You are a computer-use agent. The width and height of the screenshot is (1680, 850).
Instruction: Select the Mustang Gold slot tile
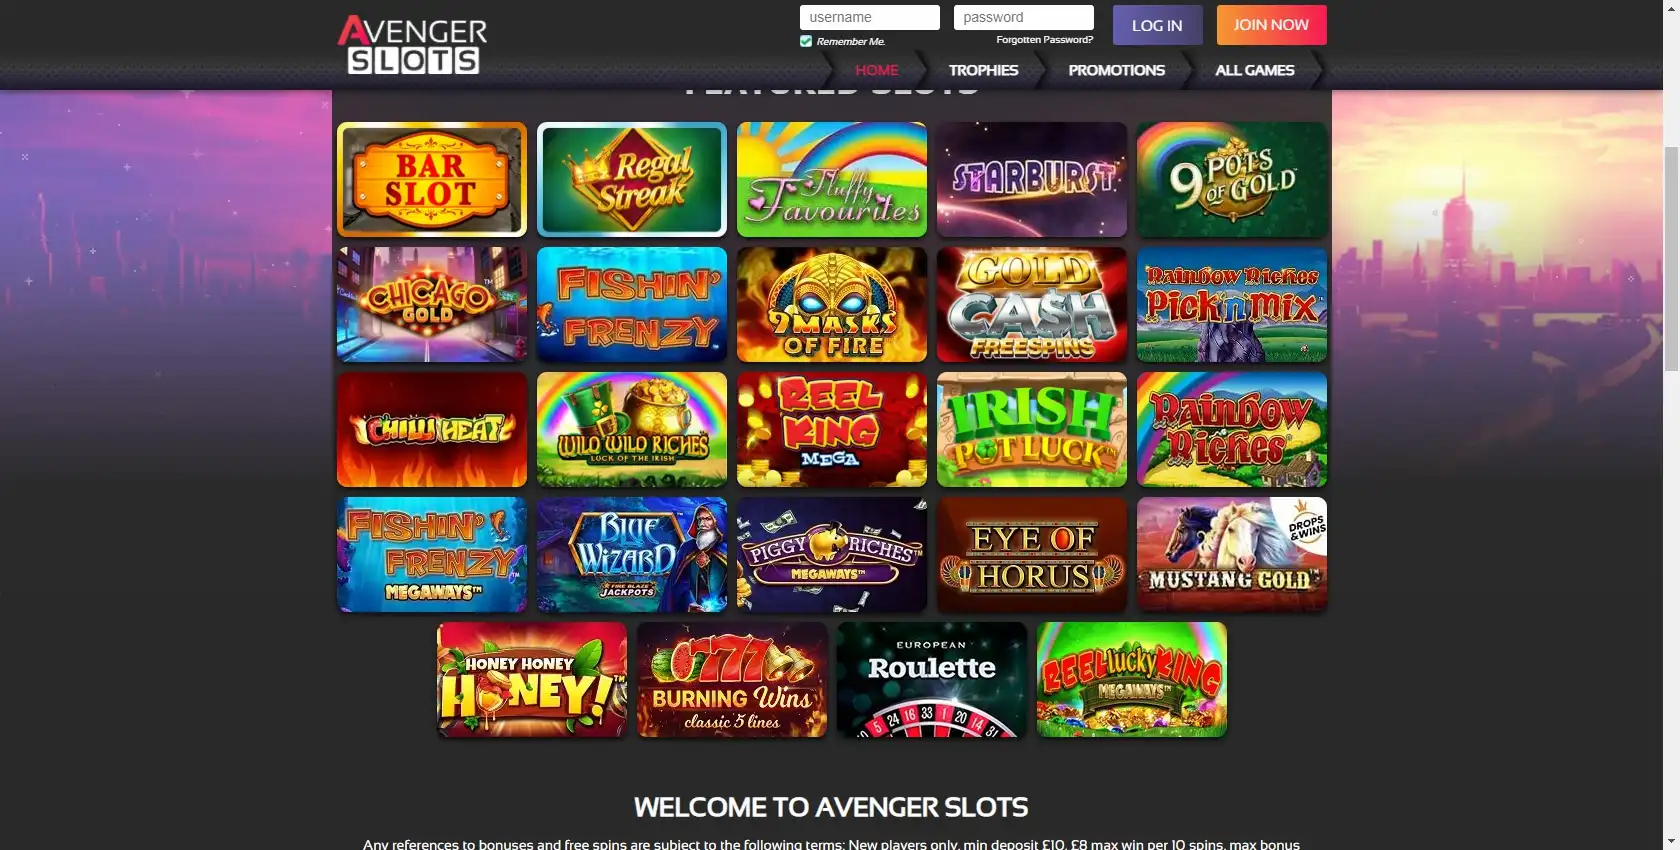pyautogui.click(x=1232, y=555)
